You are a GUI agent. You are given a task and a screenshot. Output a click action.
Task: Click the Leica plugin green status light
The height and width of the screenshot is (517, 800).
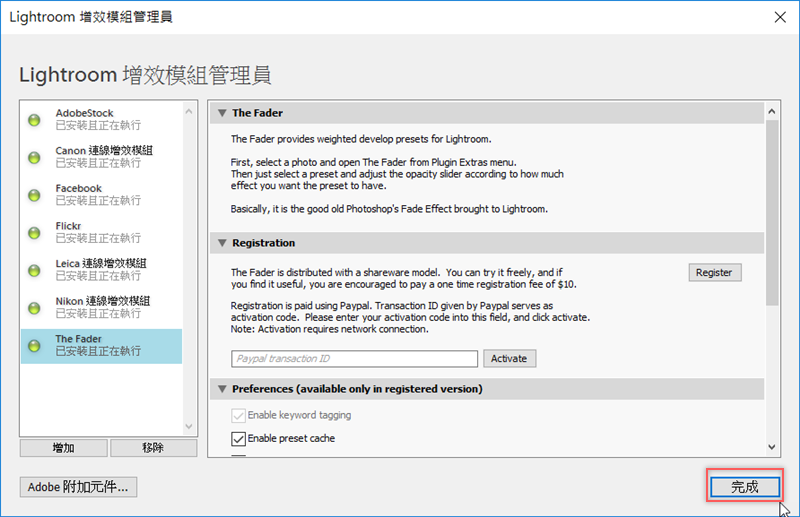click(34, 270)
